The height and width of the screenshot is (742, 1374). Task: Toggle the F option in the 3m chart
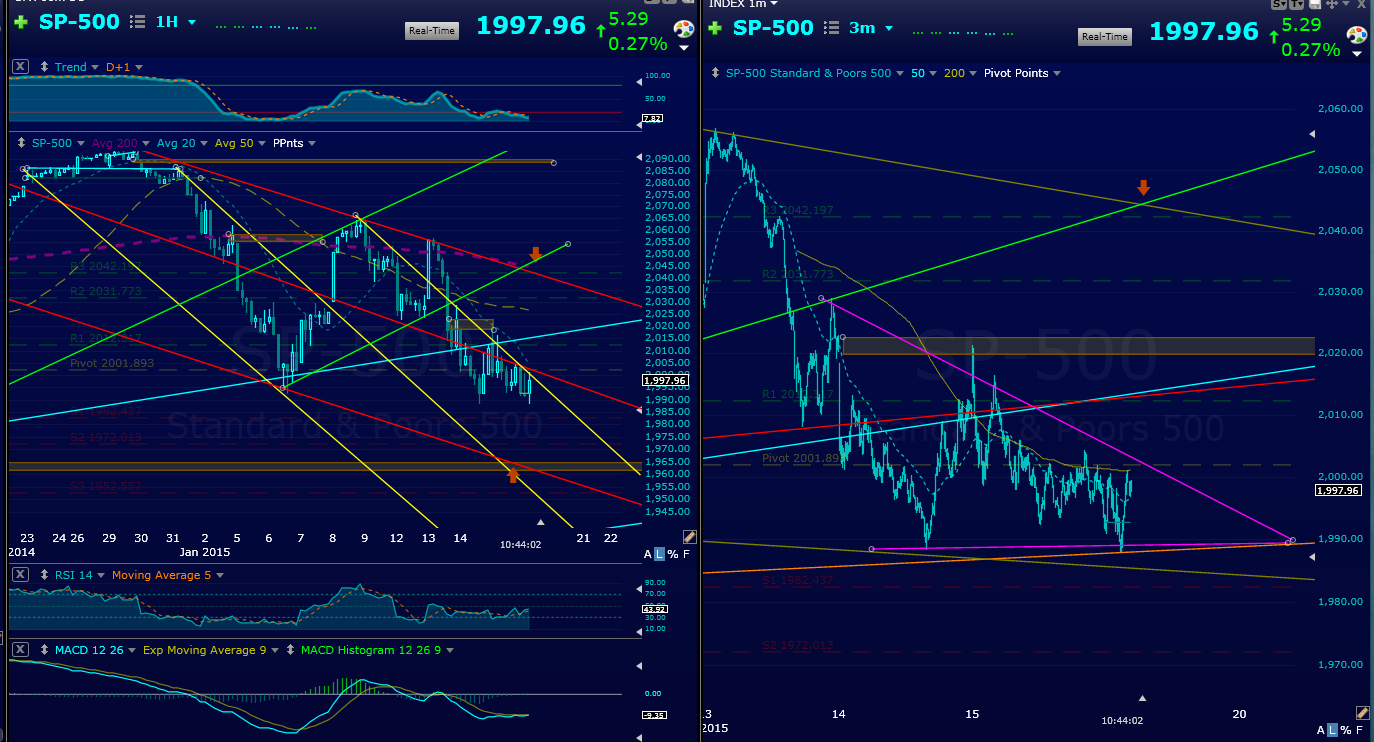[x=1359, y=729]
